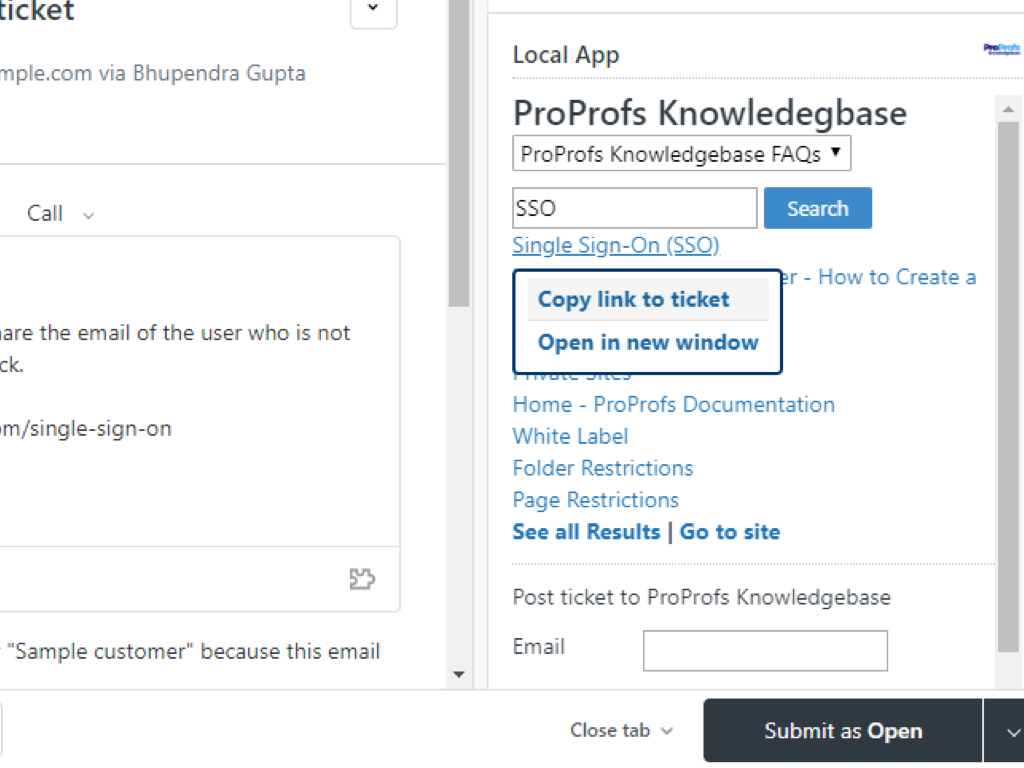Click the ProProfs logo icon
The width and height of the screenshot is (1024, 768).
[1002, 48]
